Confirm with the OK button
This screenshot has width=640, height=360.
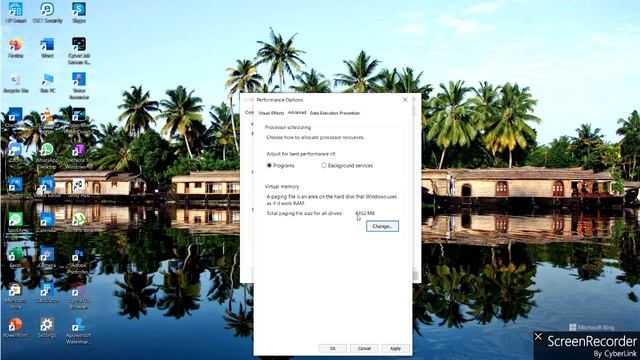coord(332,349)
